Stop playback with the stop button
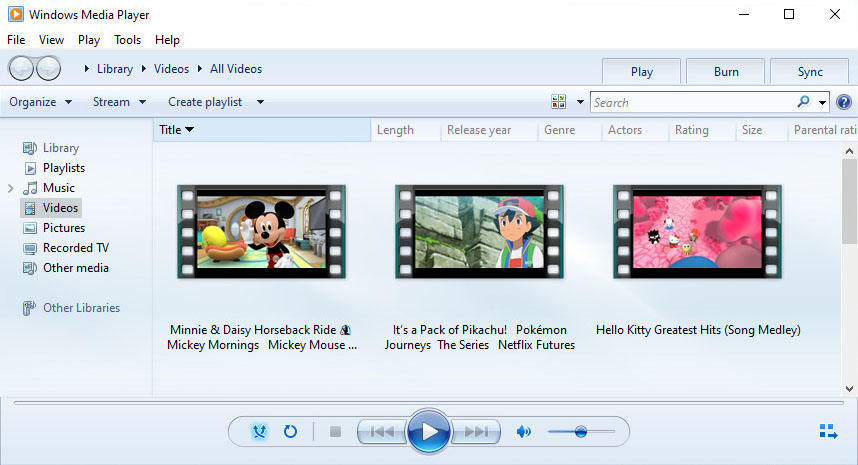The image size is (858, 465). coord(335,432)
